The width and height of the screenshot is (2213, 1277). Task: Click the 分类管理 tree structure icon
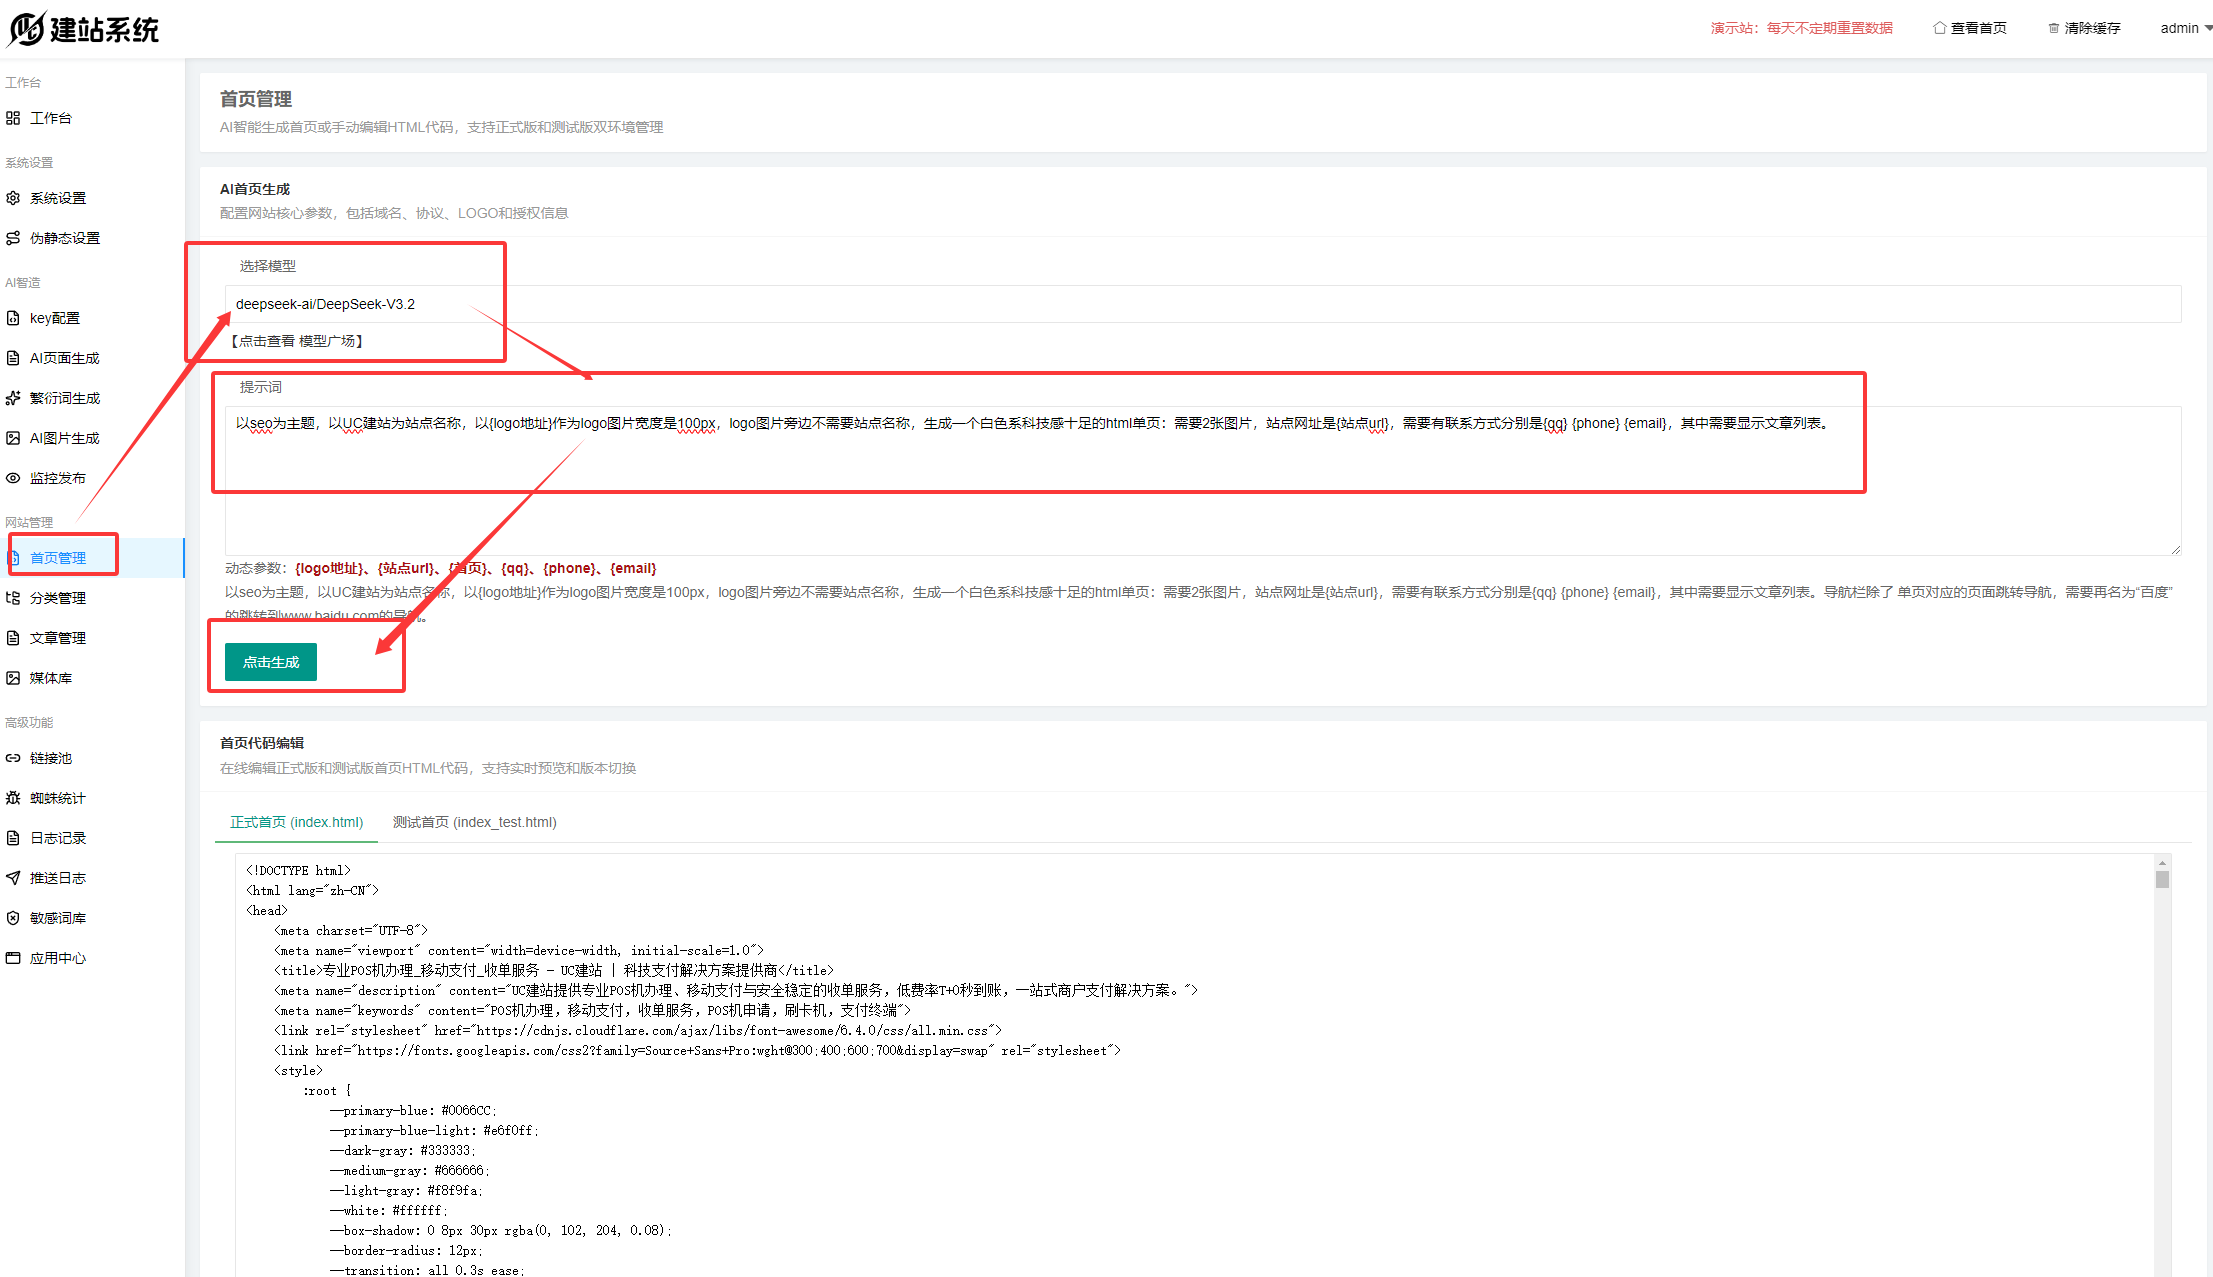tap(13, 598)
